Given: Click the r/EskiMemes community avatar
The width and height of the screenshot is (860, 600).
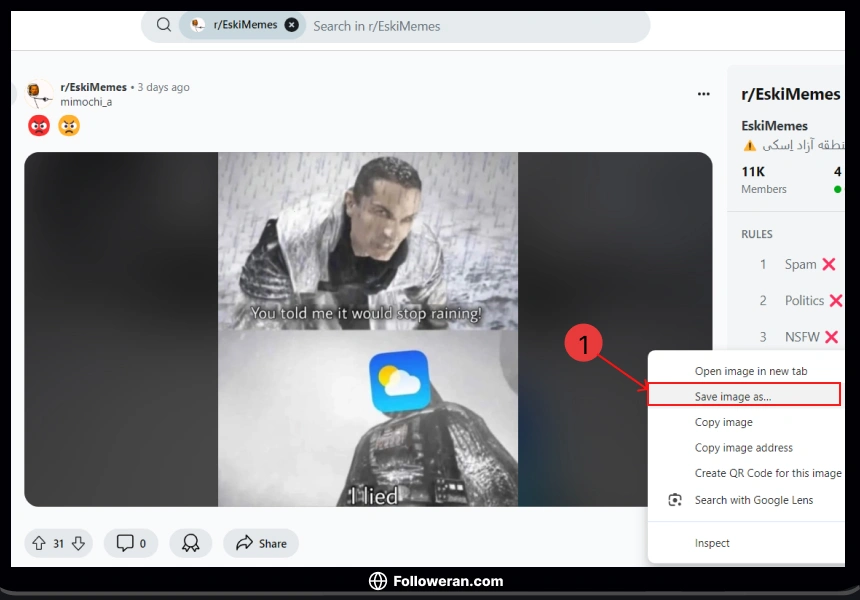Looking at the screenshot, I should [x=38, y=92].
